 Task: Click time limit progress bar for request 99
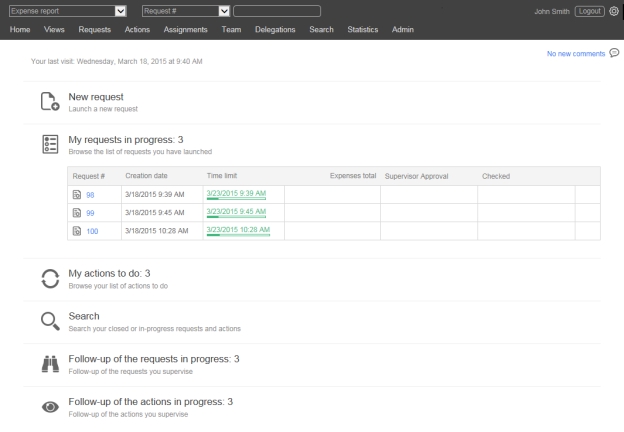coord(235,217)
